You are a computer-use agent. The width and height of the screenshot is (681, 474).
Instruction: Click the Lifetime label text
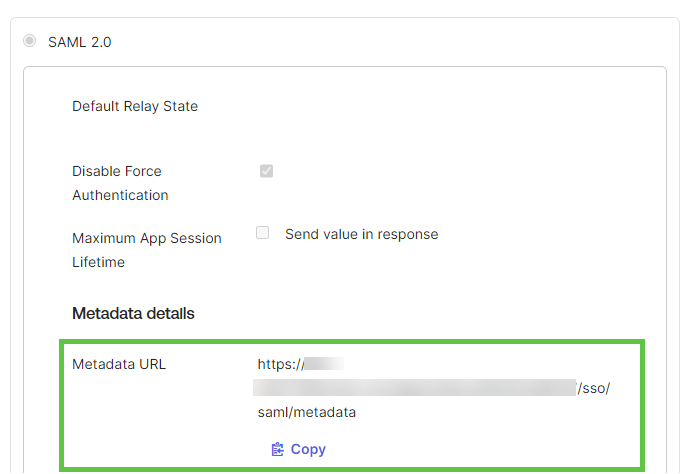click(x=98, y=262)
